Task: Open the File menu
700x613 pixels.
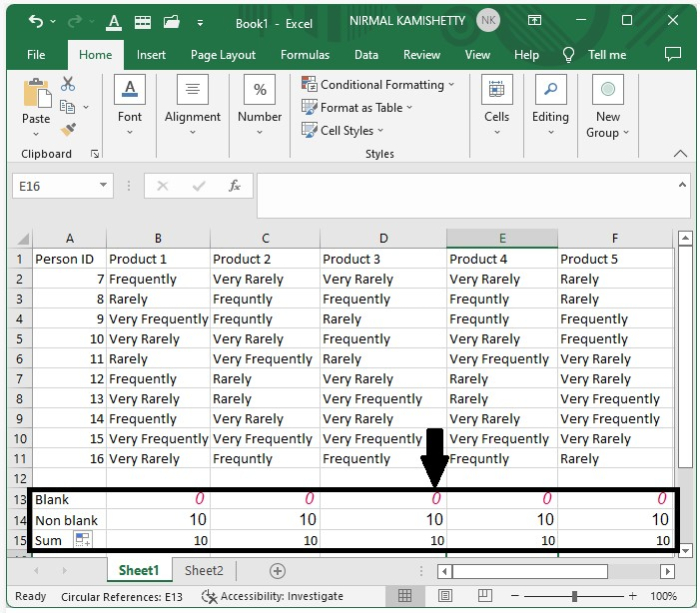Action: tap(36, 55)
